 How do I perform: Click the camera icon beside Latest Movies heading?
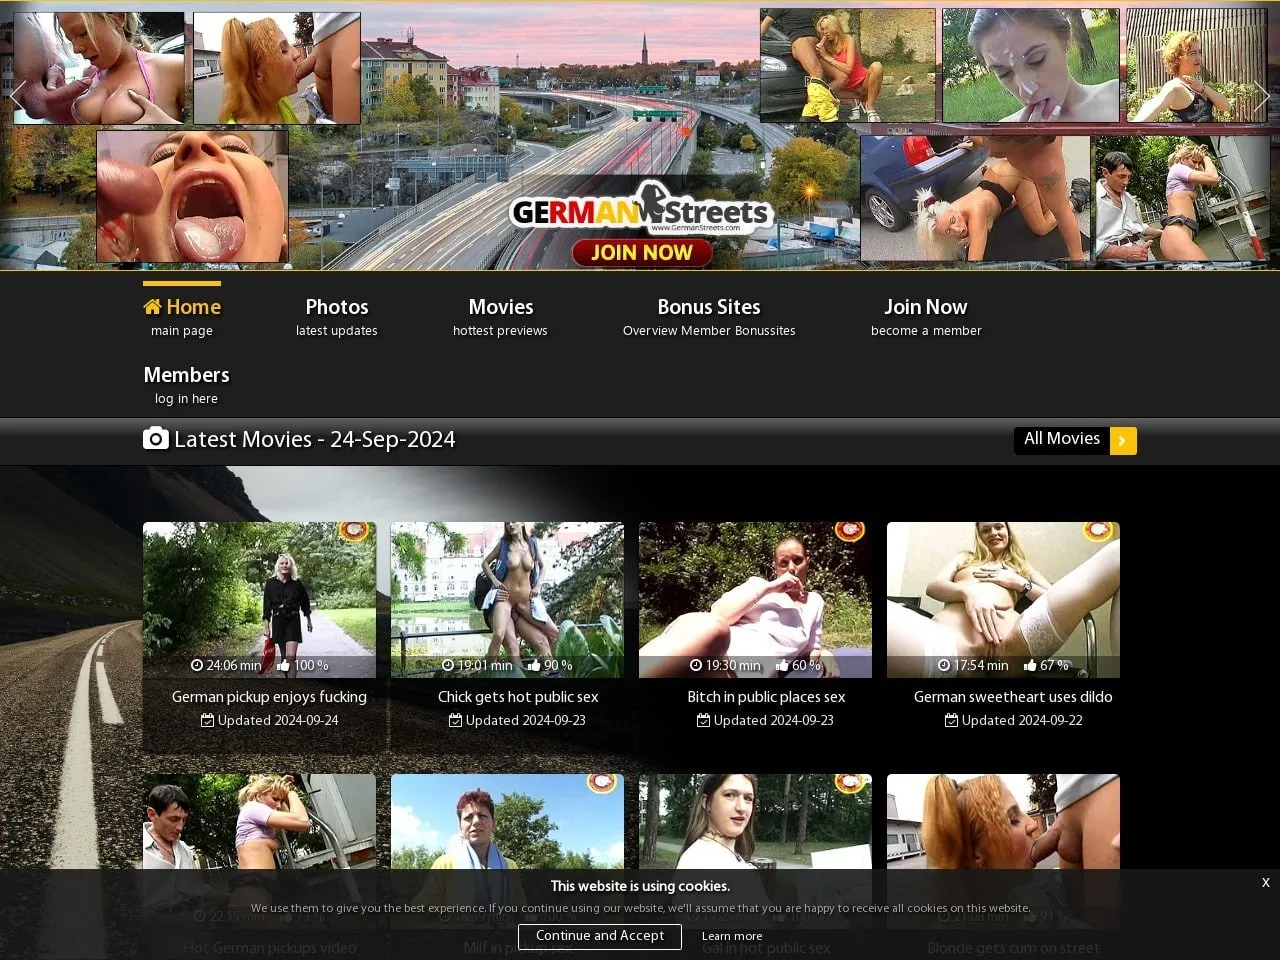156,438
